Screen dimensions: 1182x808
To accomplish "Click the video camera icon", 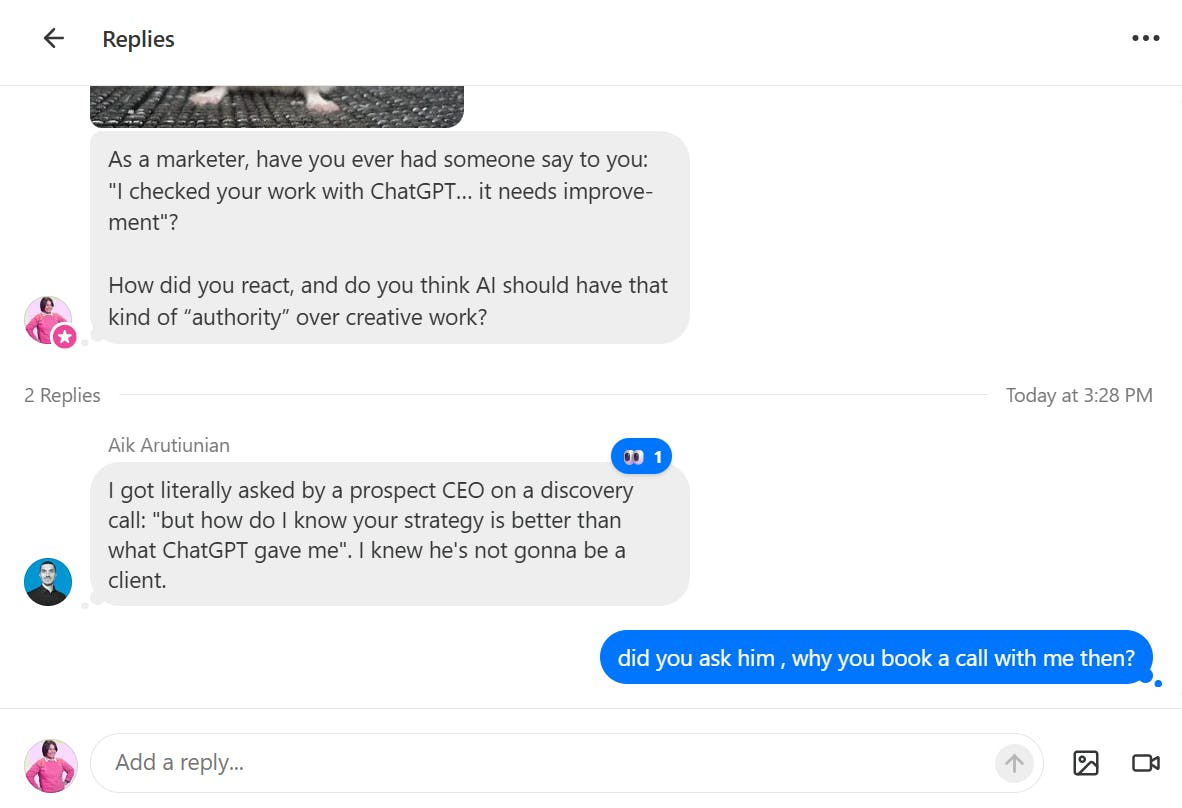I will pos(1145,763).
